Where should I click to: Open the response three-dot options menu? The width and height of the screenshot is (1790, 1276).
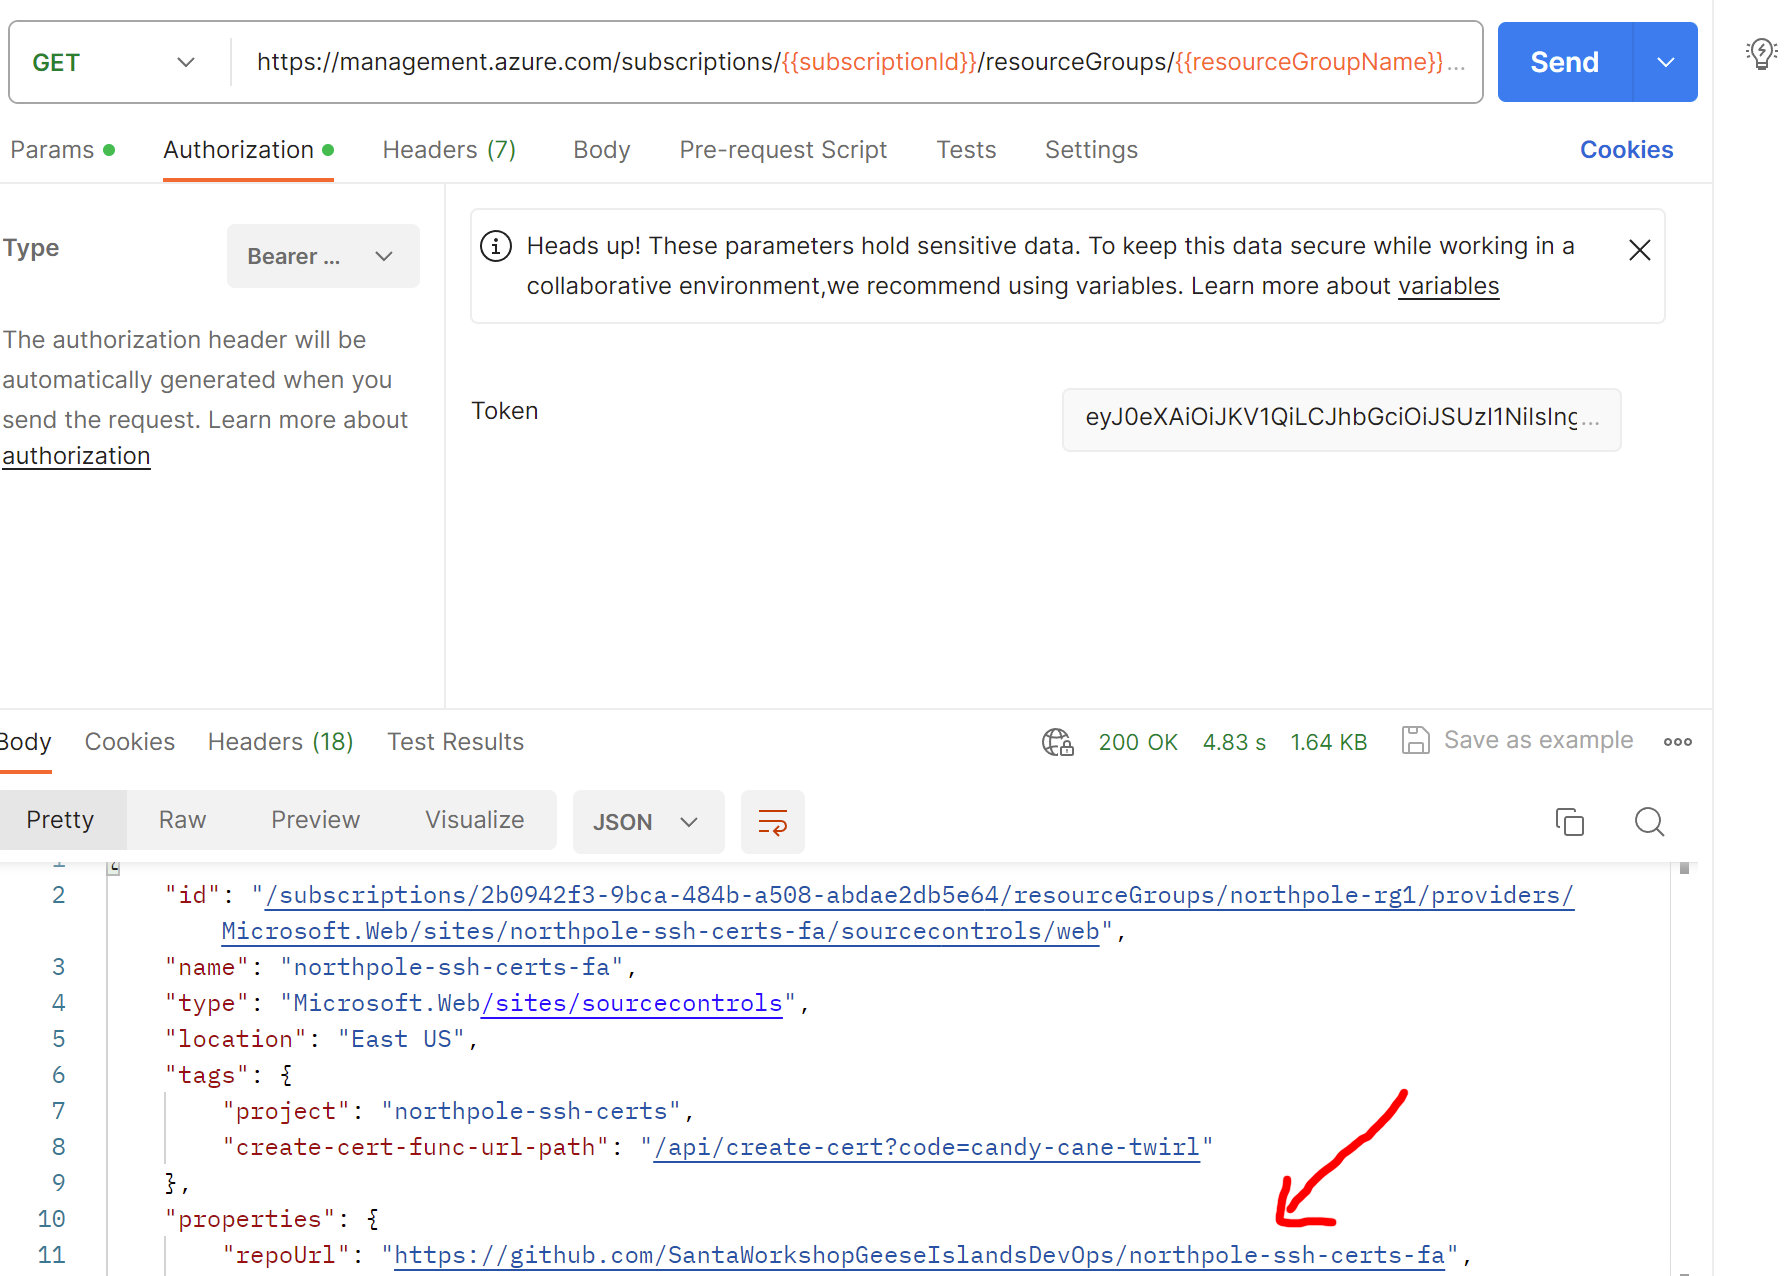coord(1677,742)
